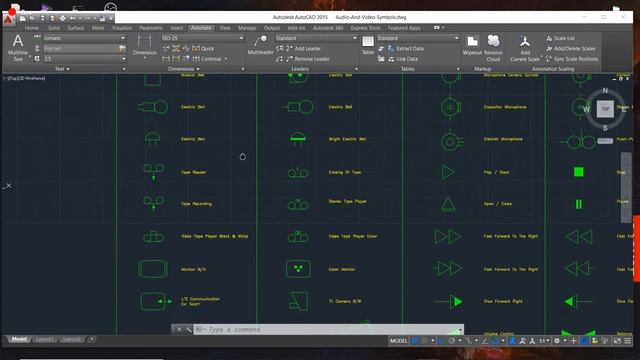Switch to the Layout1 tab

click(44, 339)
